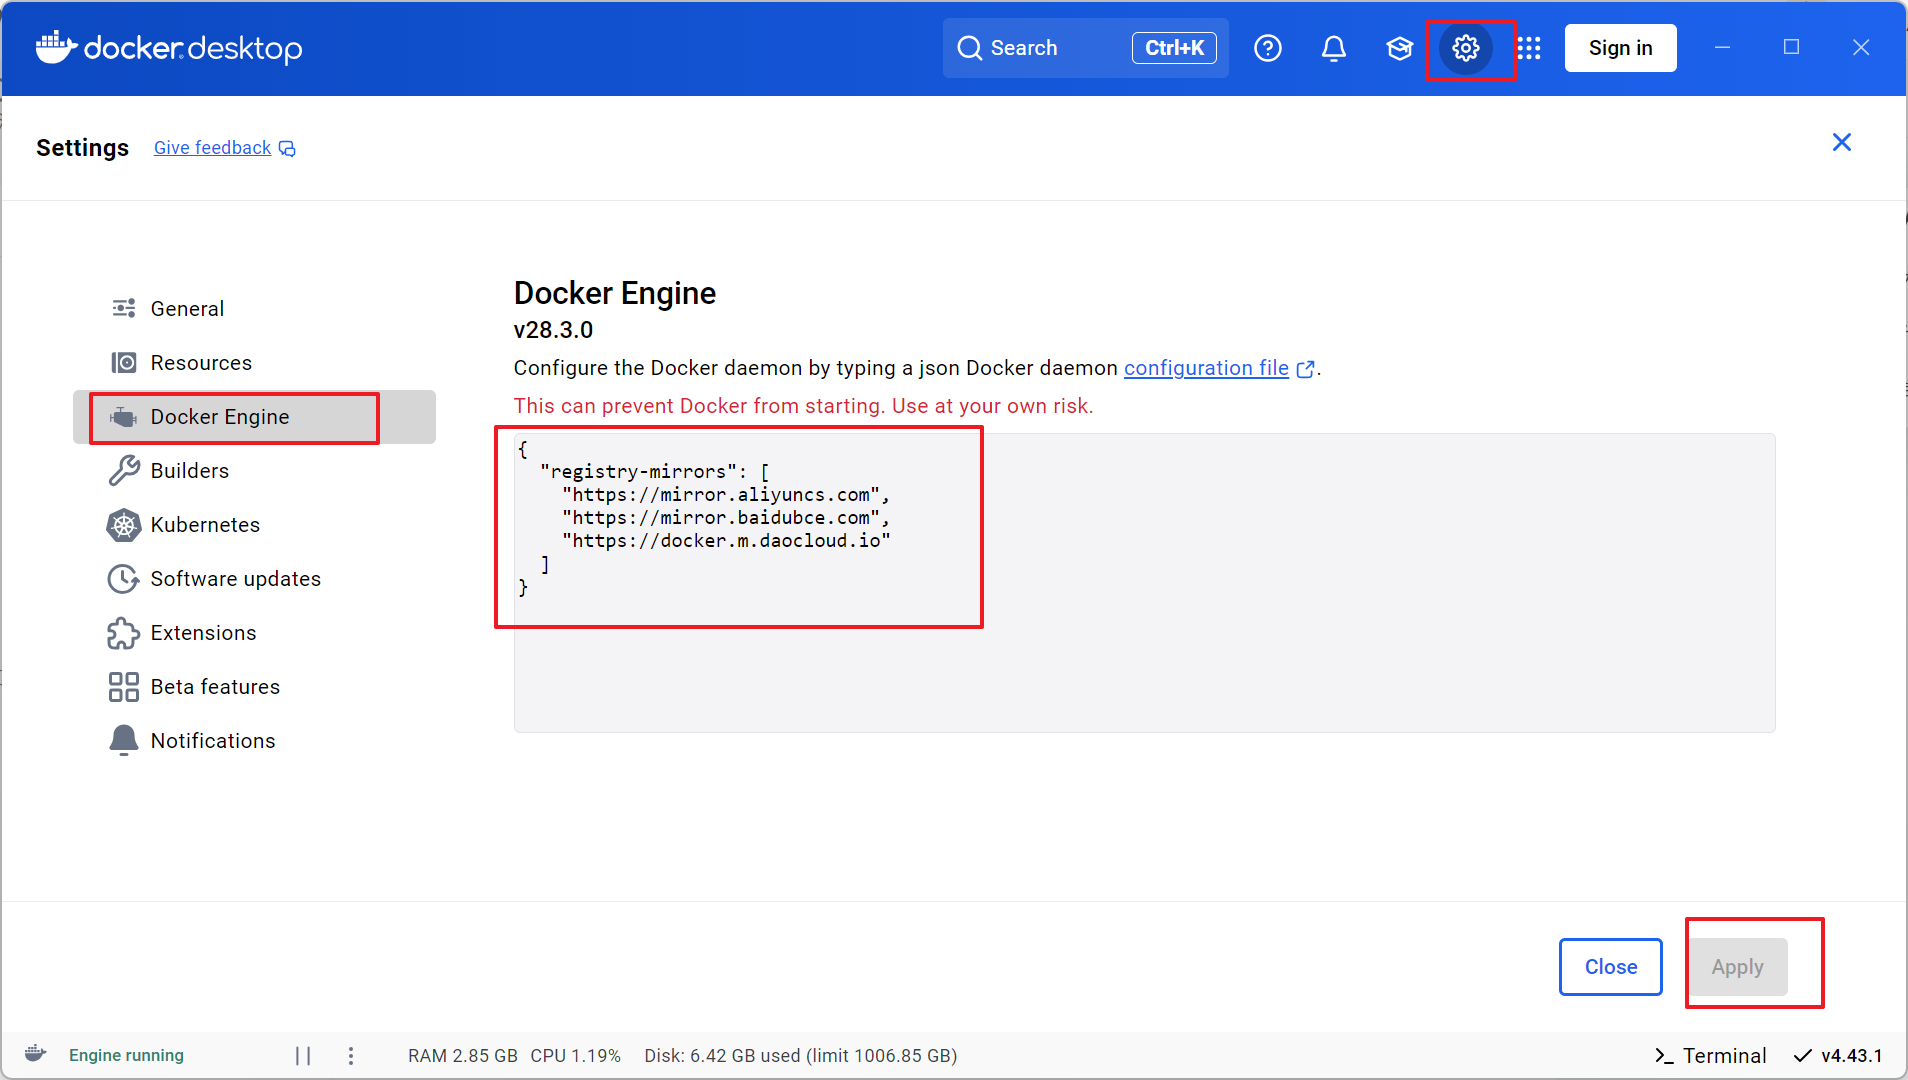Click the Kubernetes wheel icon
This screenshot has height=1080, width=1908.
pyautogui.click(x=124, y=525)
